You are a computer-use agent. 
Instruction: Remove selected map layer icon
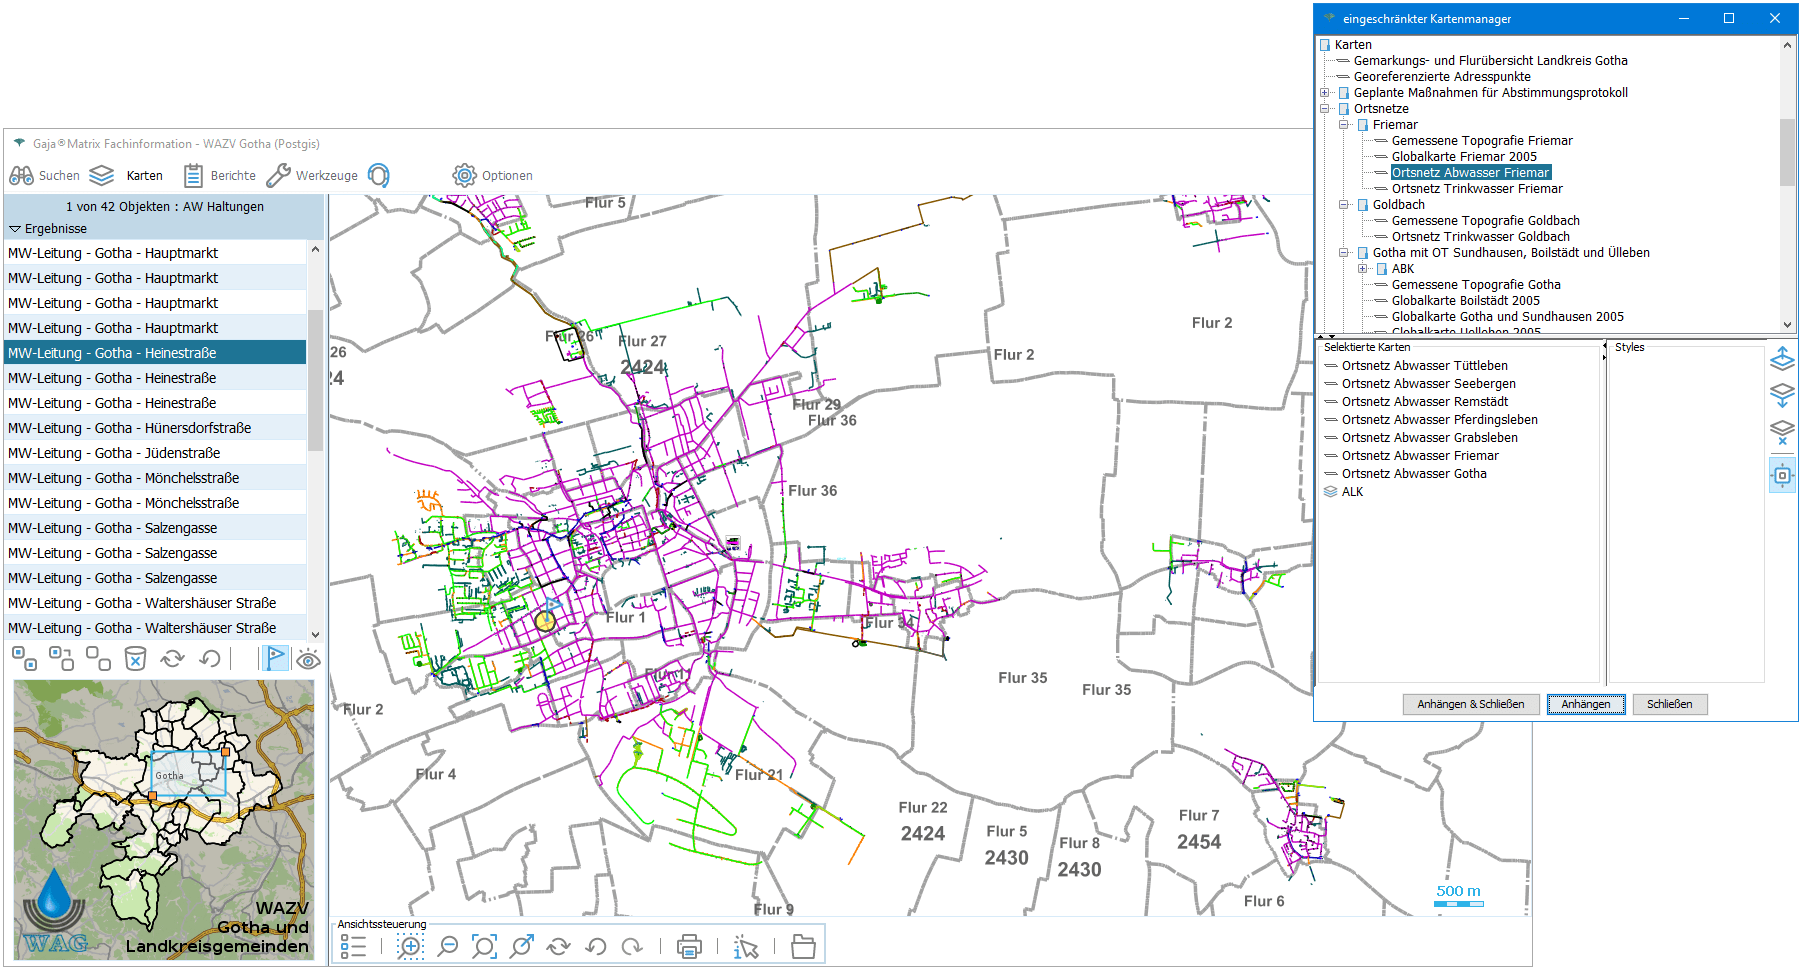pos(1782,432)
